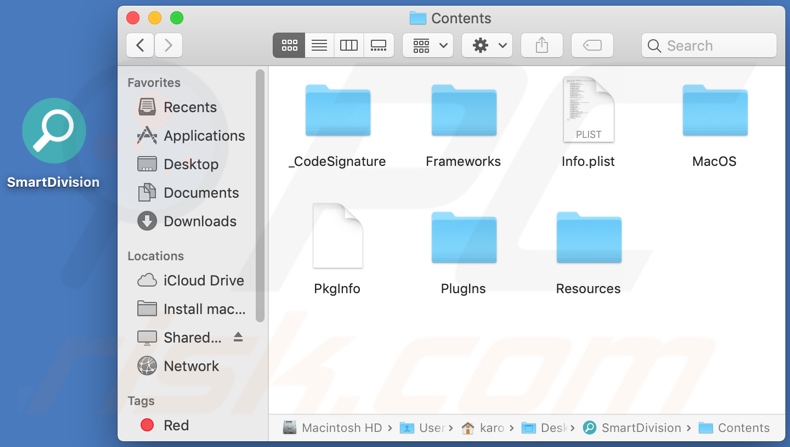This screenshot has width=790, height=447.
Task: Click the Desktop folder in path bar
Action: (x=544, y=428)
